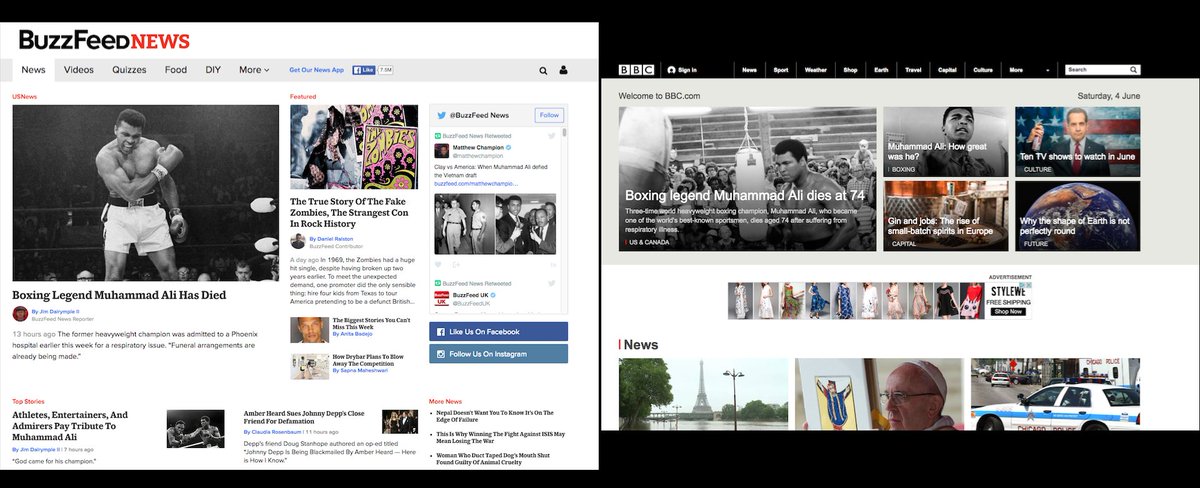Click the Eiffel Tower flood news thumbnail

703,395
